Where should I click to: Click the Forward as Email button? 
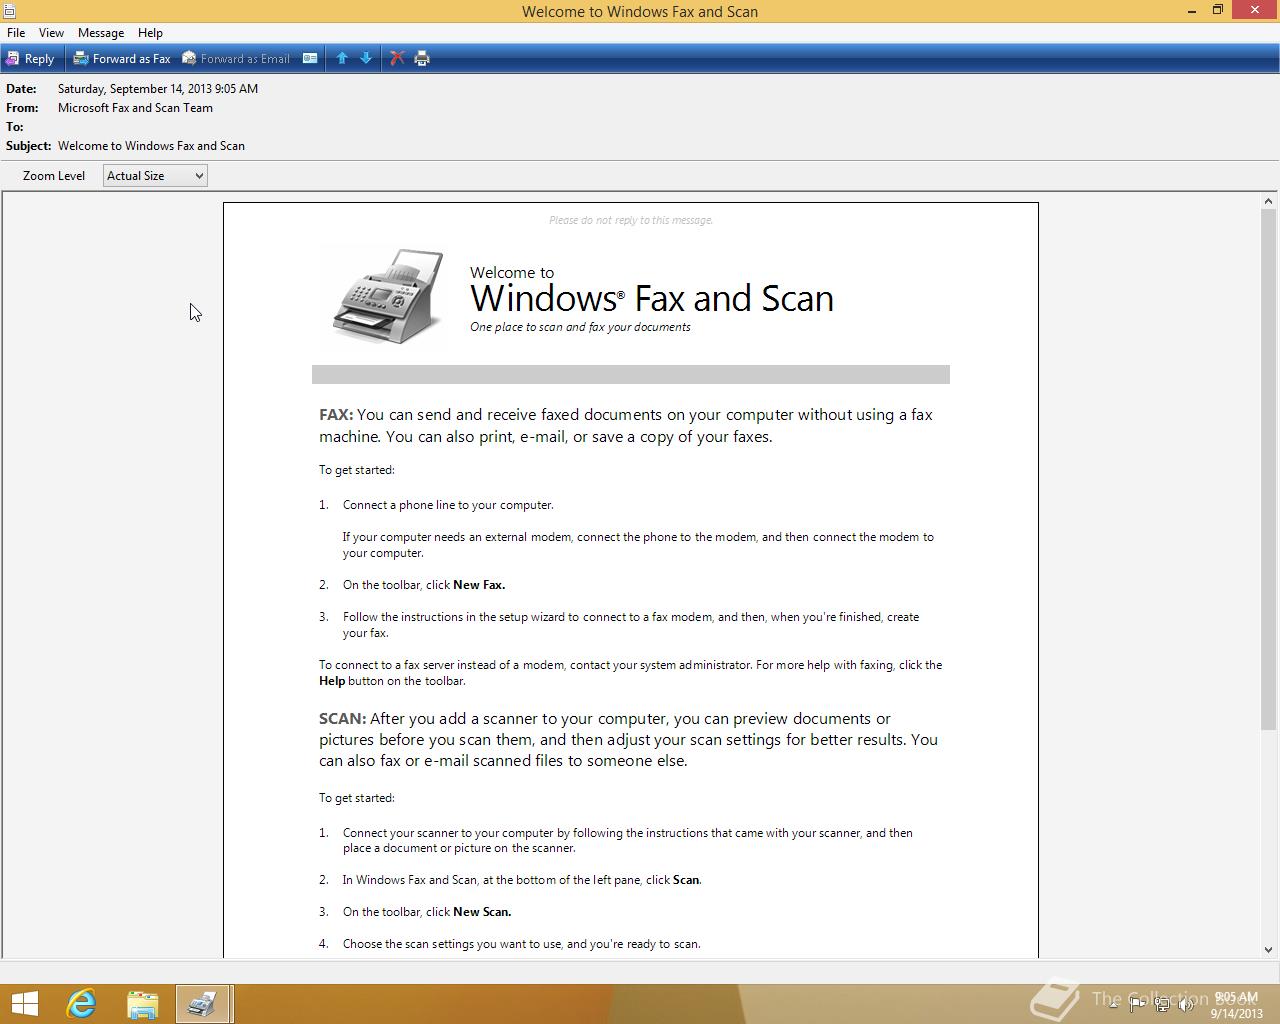(x=236, y=59)
